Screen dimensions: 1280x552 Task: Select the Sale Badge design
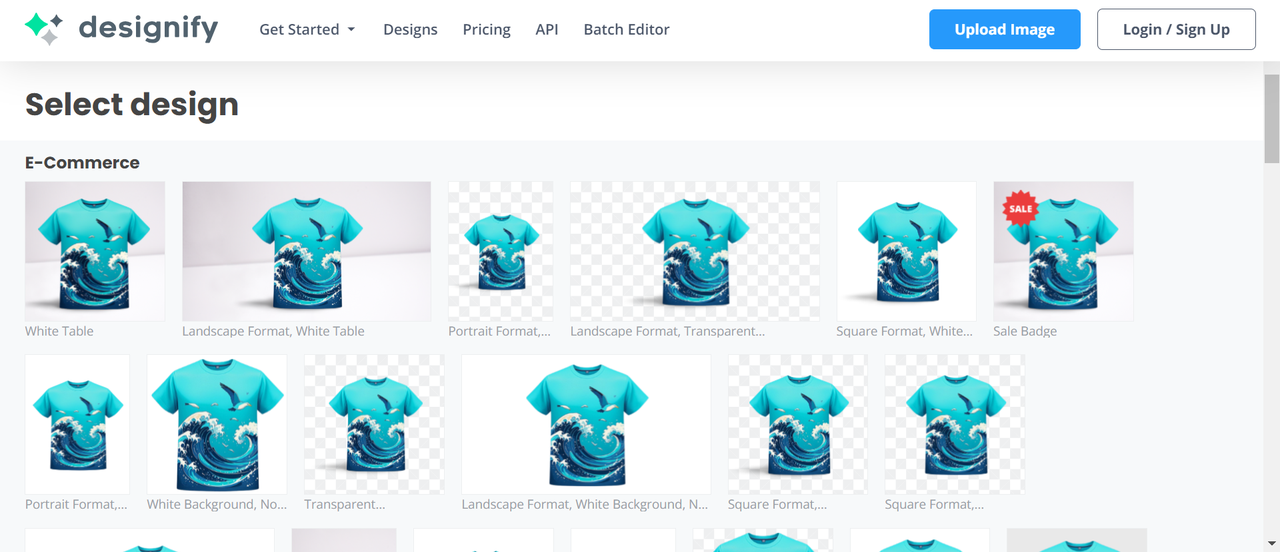coord(1063,251)
